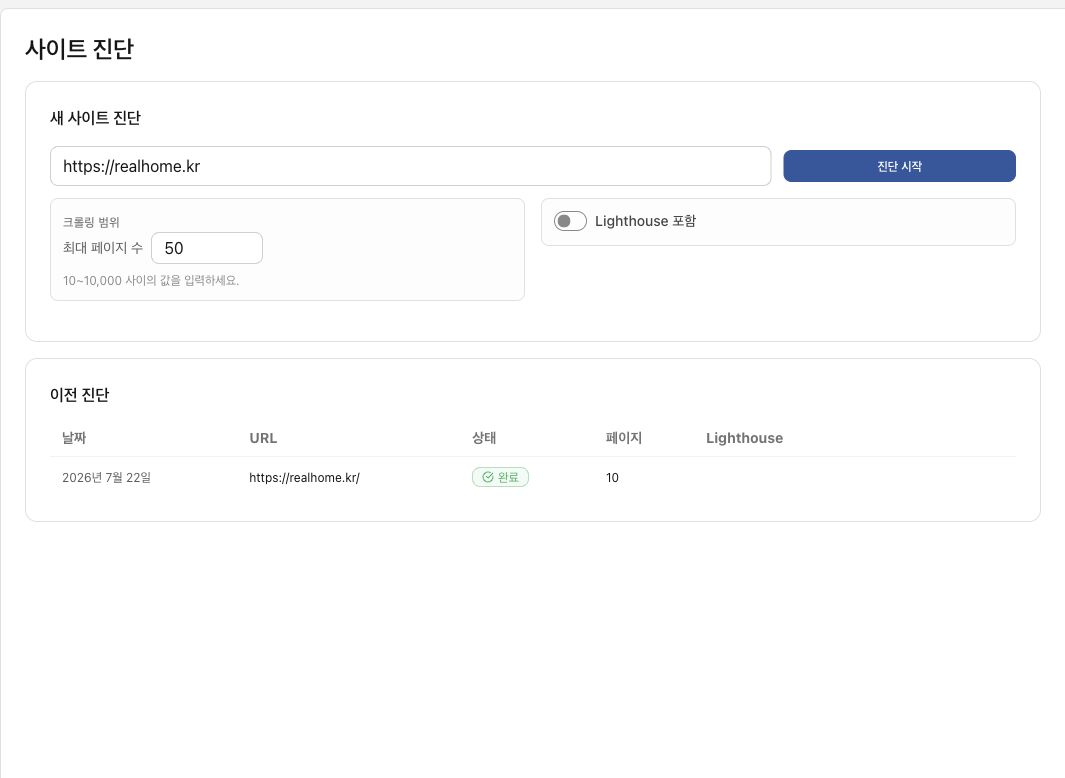Click the page count value 10
Screen dimensions: 1065x778
pos(612,478)
